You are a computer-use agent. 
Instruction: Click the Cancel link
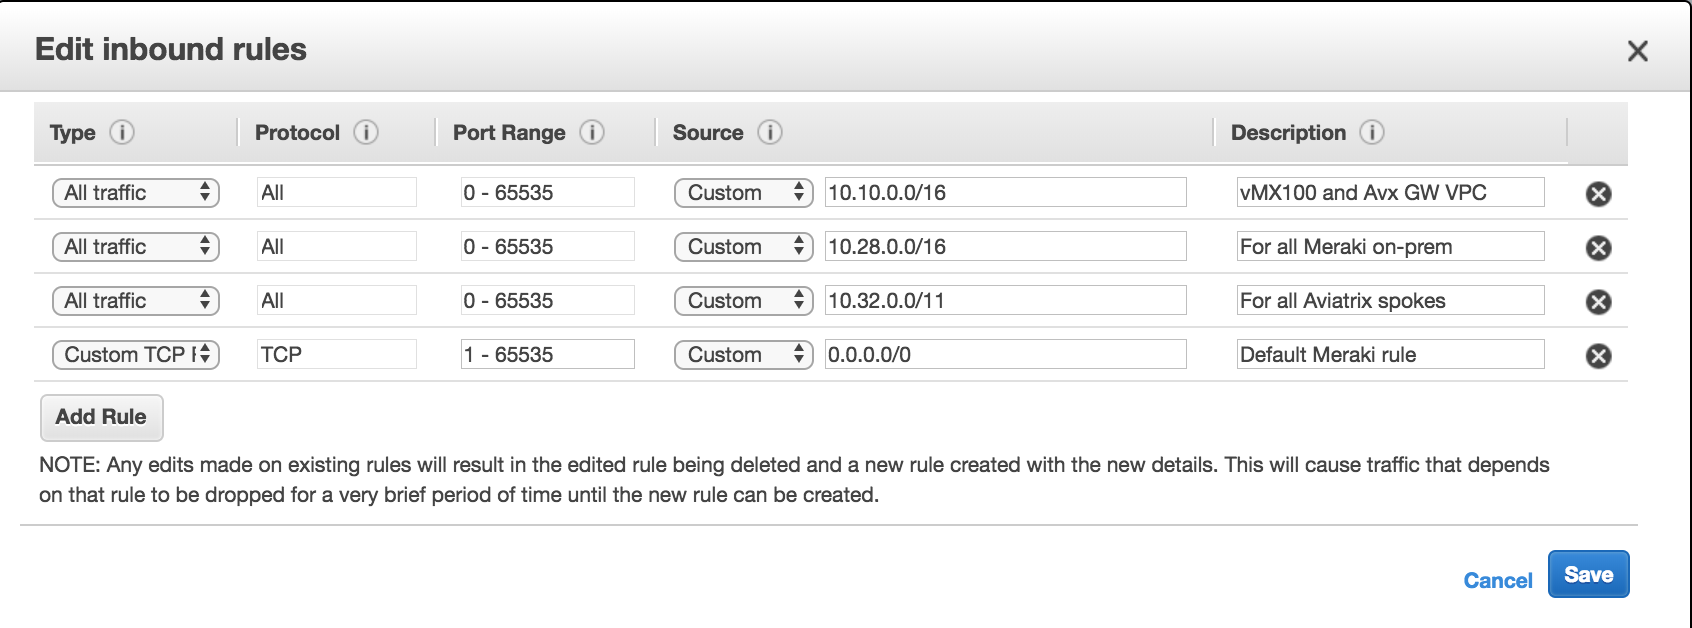click(1497, 581)
